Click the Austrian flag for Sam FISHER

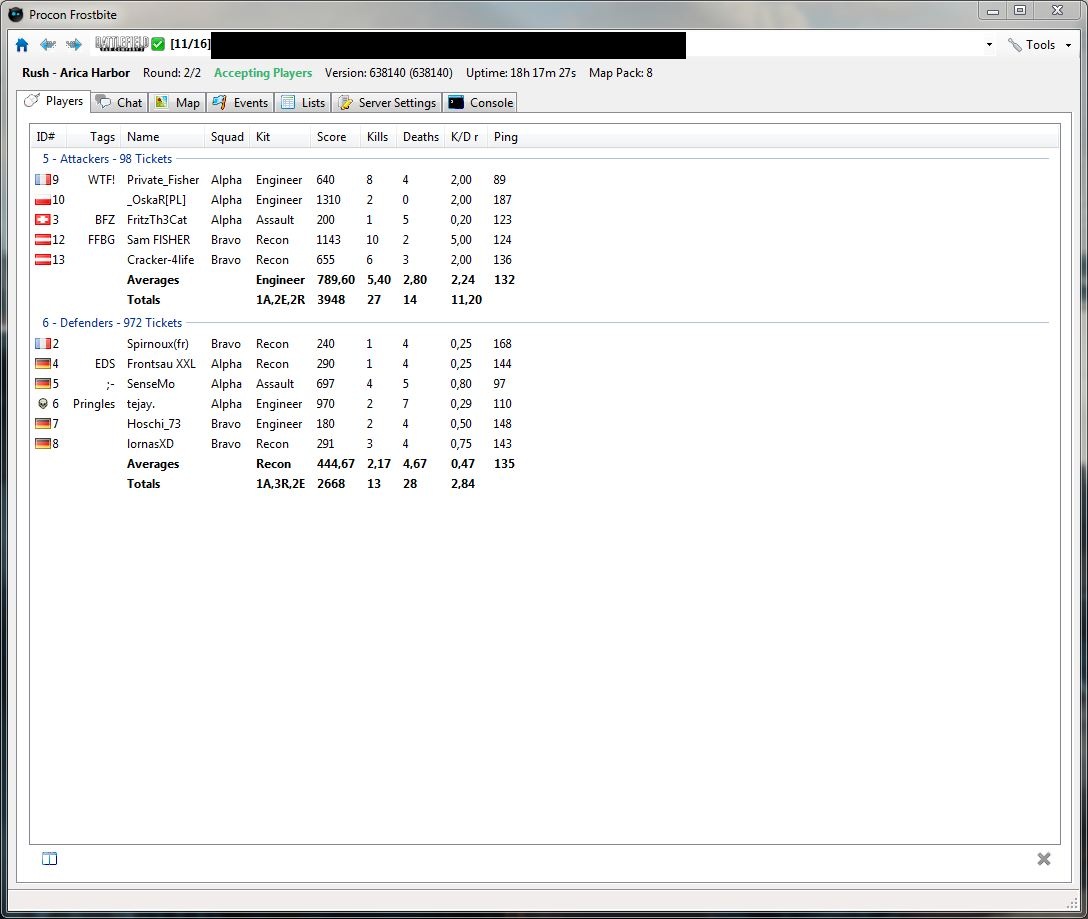click(43, 240)
